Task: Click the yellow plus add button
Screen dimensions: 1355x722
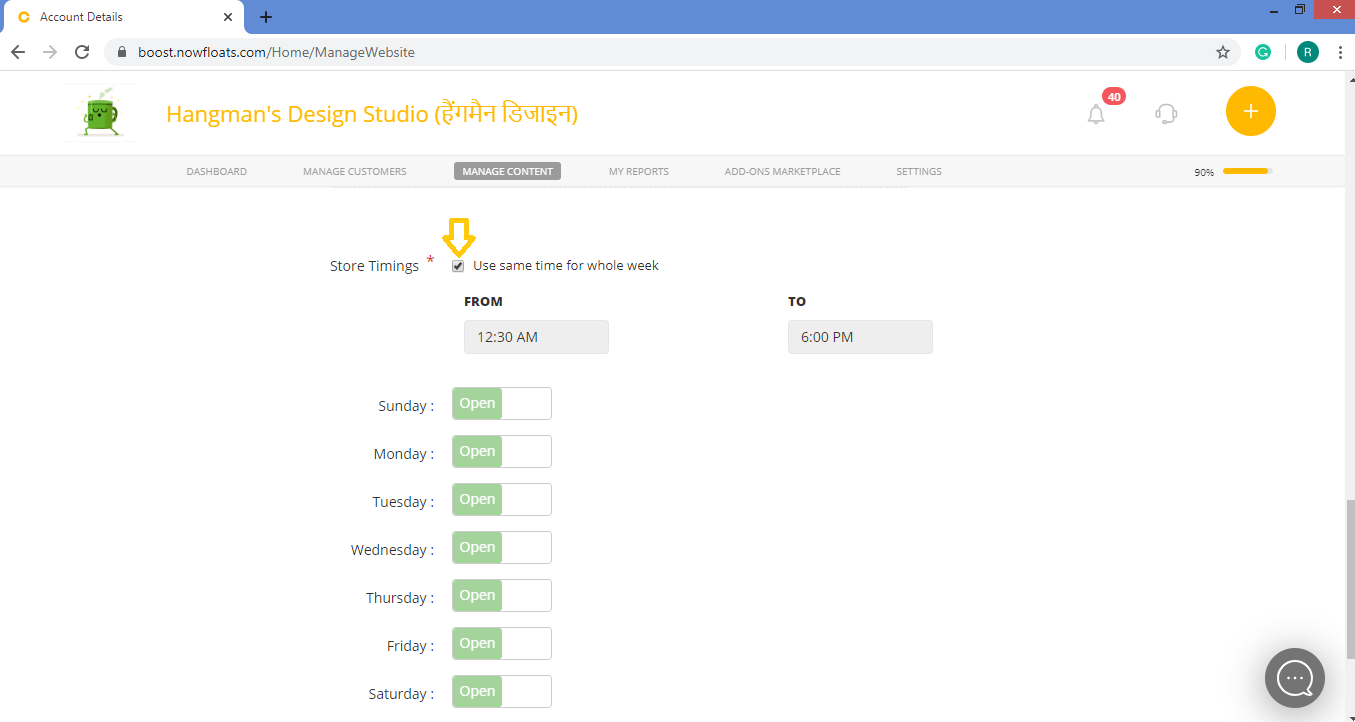Action: pos(1250,111)
